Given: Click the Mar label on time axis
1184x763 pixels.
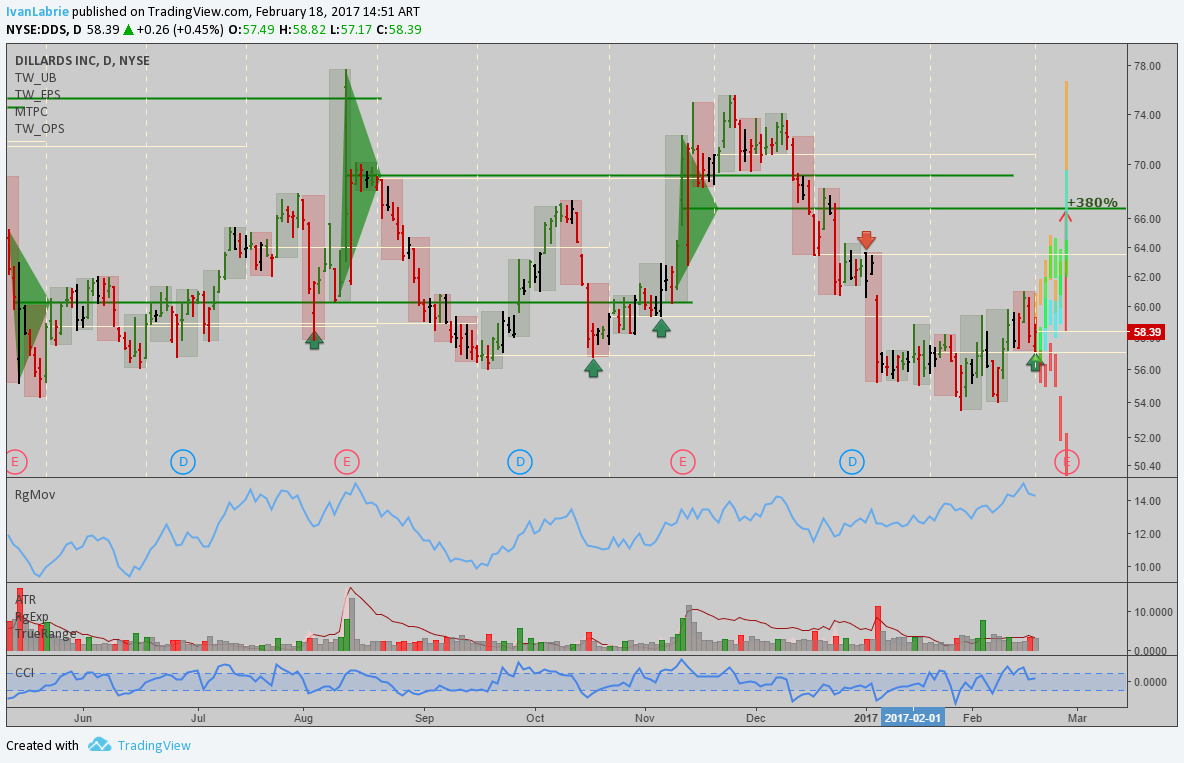Looking at the screenshot, I should (1077, 718).
